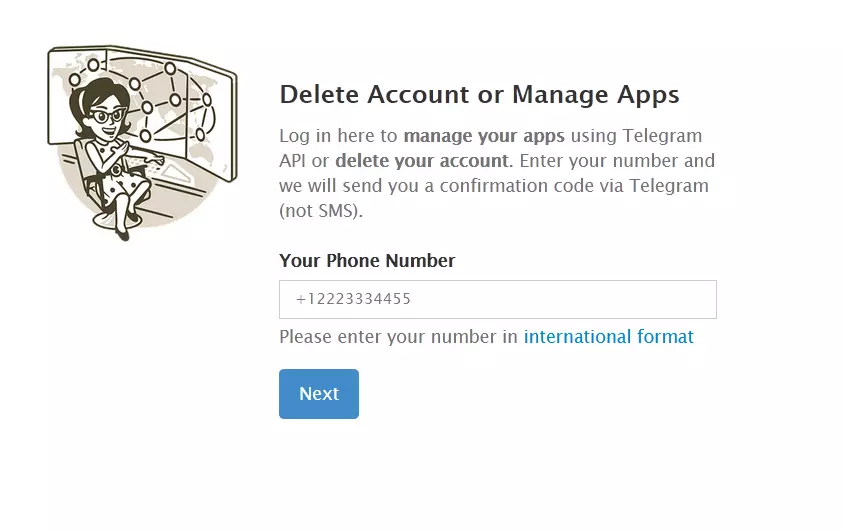Click the bold delete your account text
The width and height of the screenshot is (843, 531).
(x=424, y=161)
